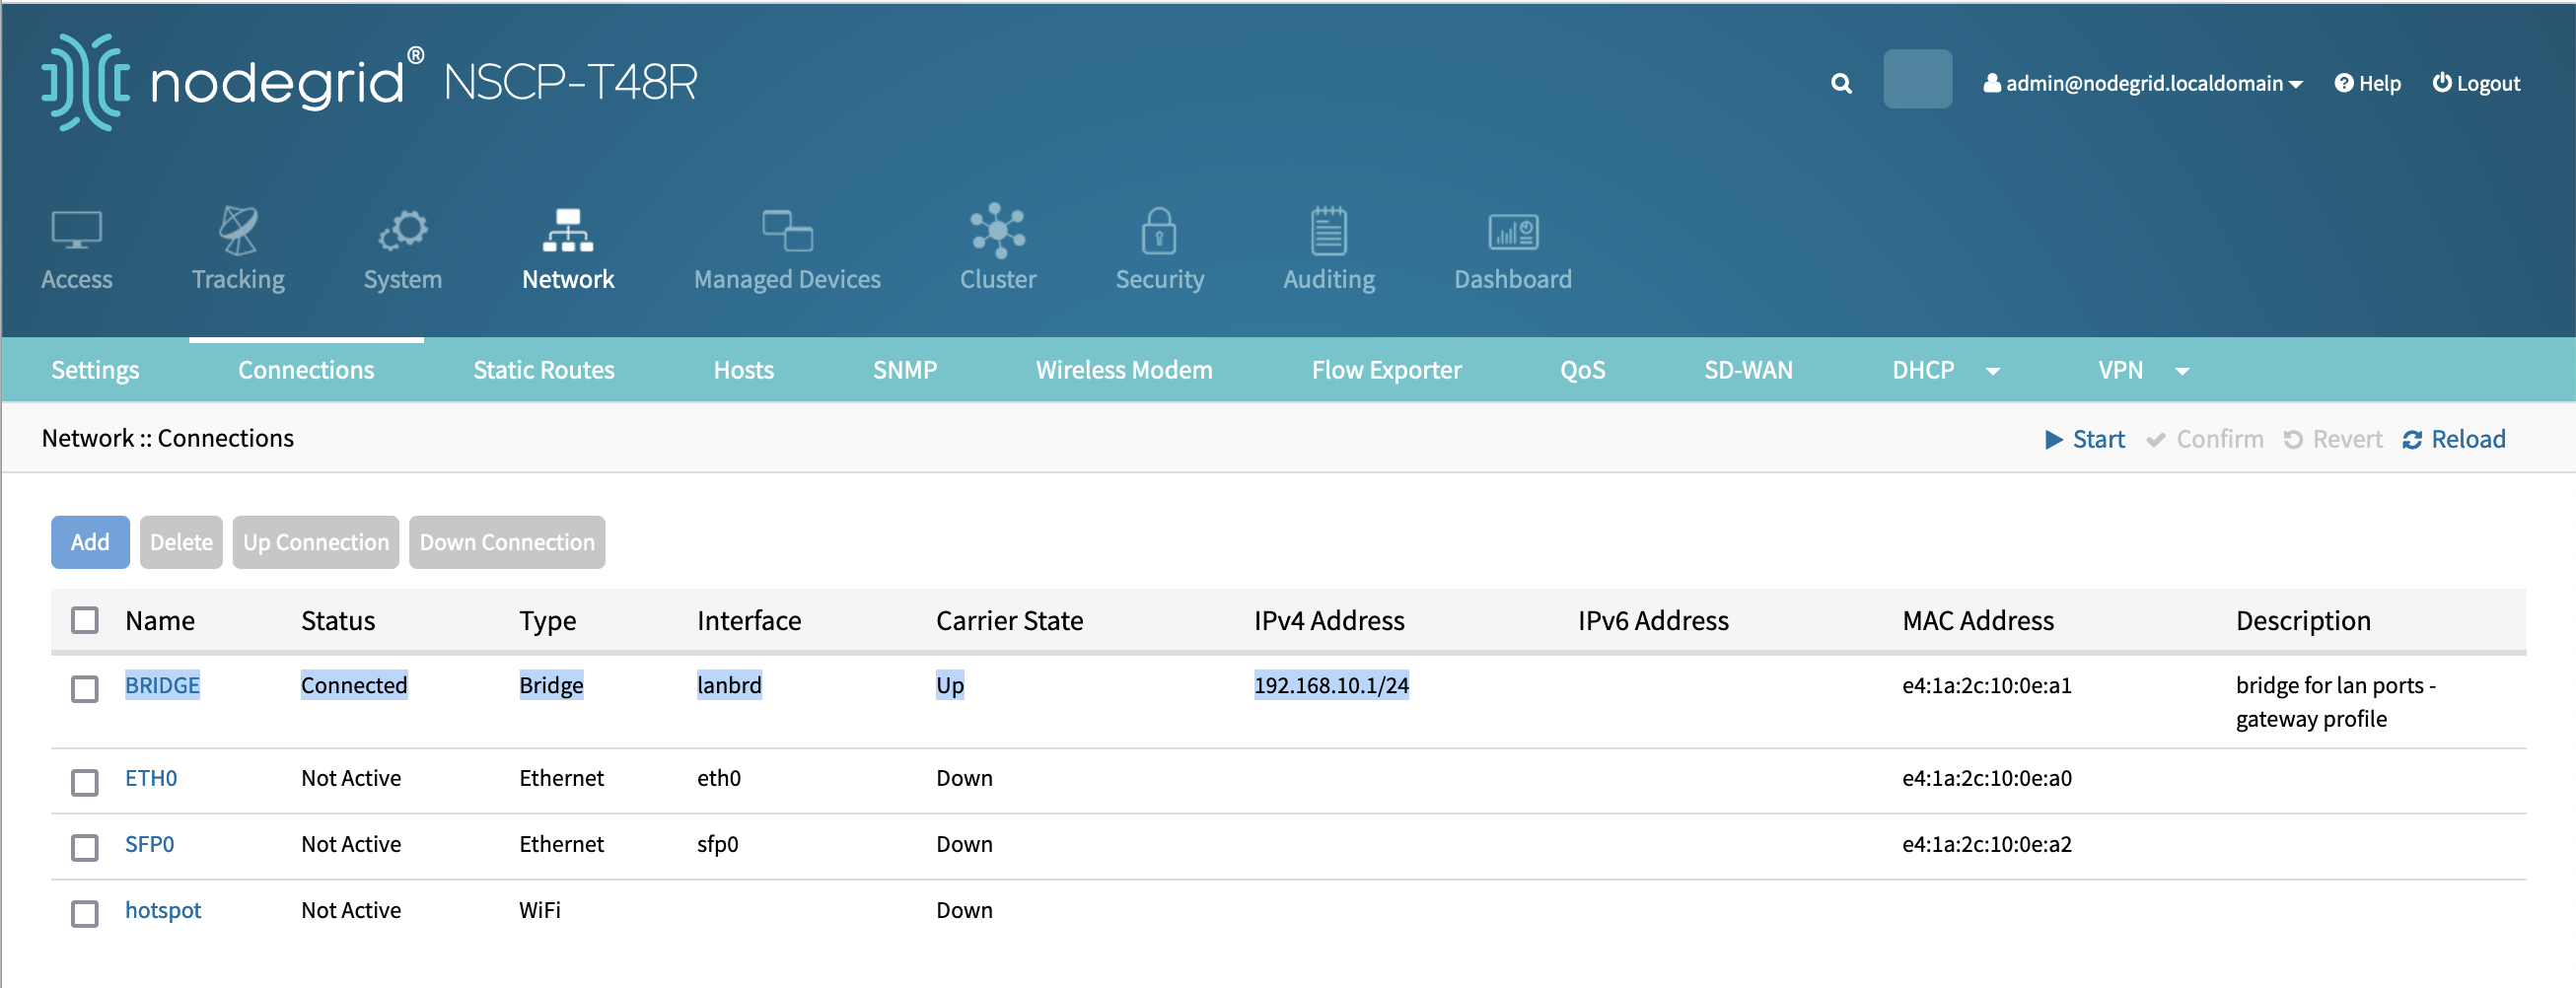The height and width of the screenshot is (988, 2576).
Task: Click the Add connection button
Action: coord(90,542)
